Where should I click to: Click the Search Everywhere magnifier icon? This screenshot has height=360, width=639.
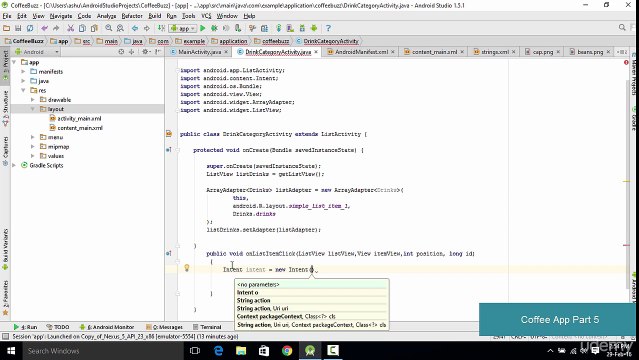point(622,27)
